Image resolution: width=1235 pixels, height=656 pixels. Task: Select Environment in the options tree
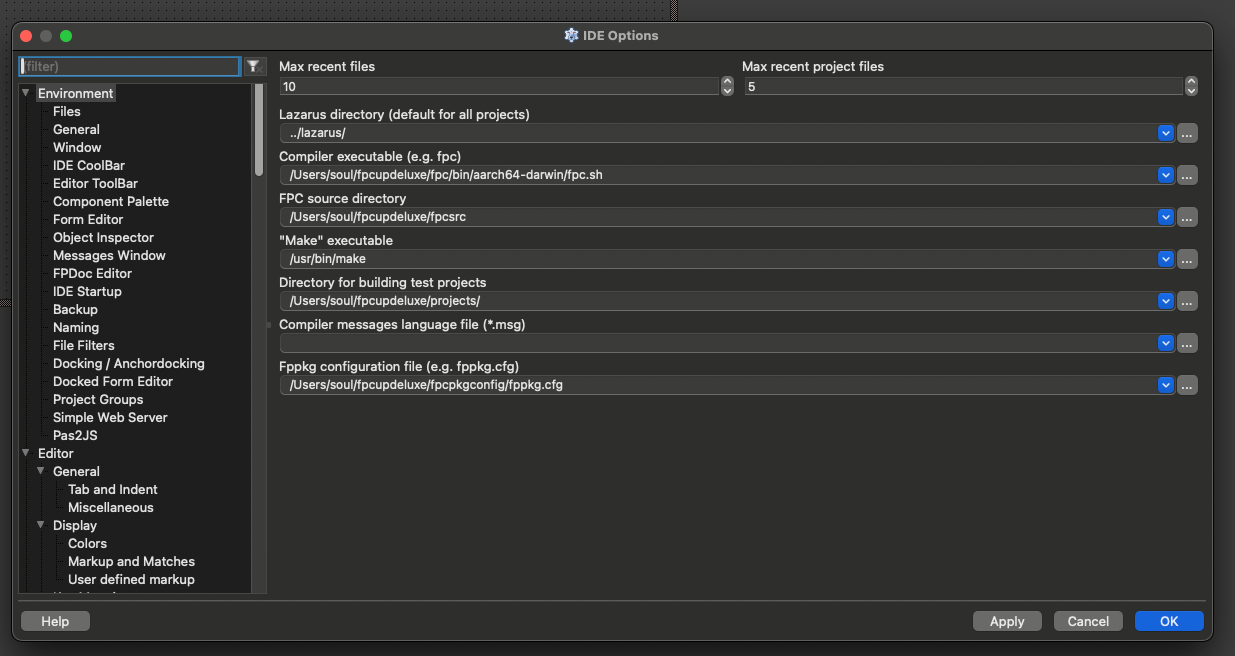click(x=76, y=93)
